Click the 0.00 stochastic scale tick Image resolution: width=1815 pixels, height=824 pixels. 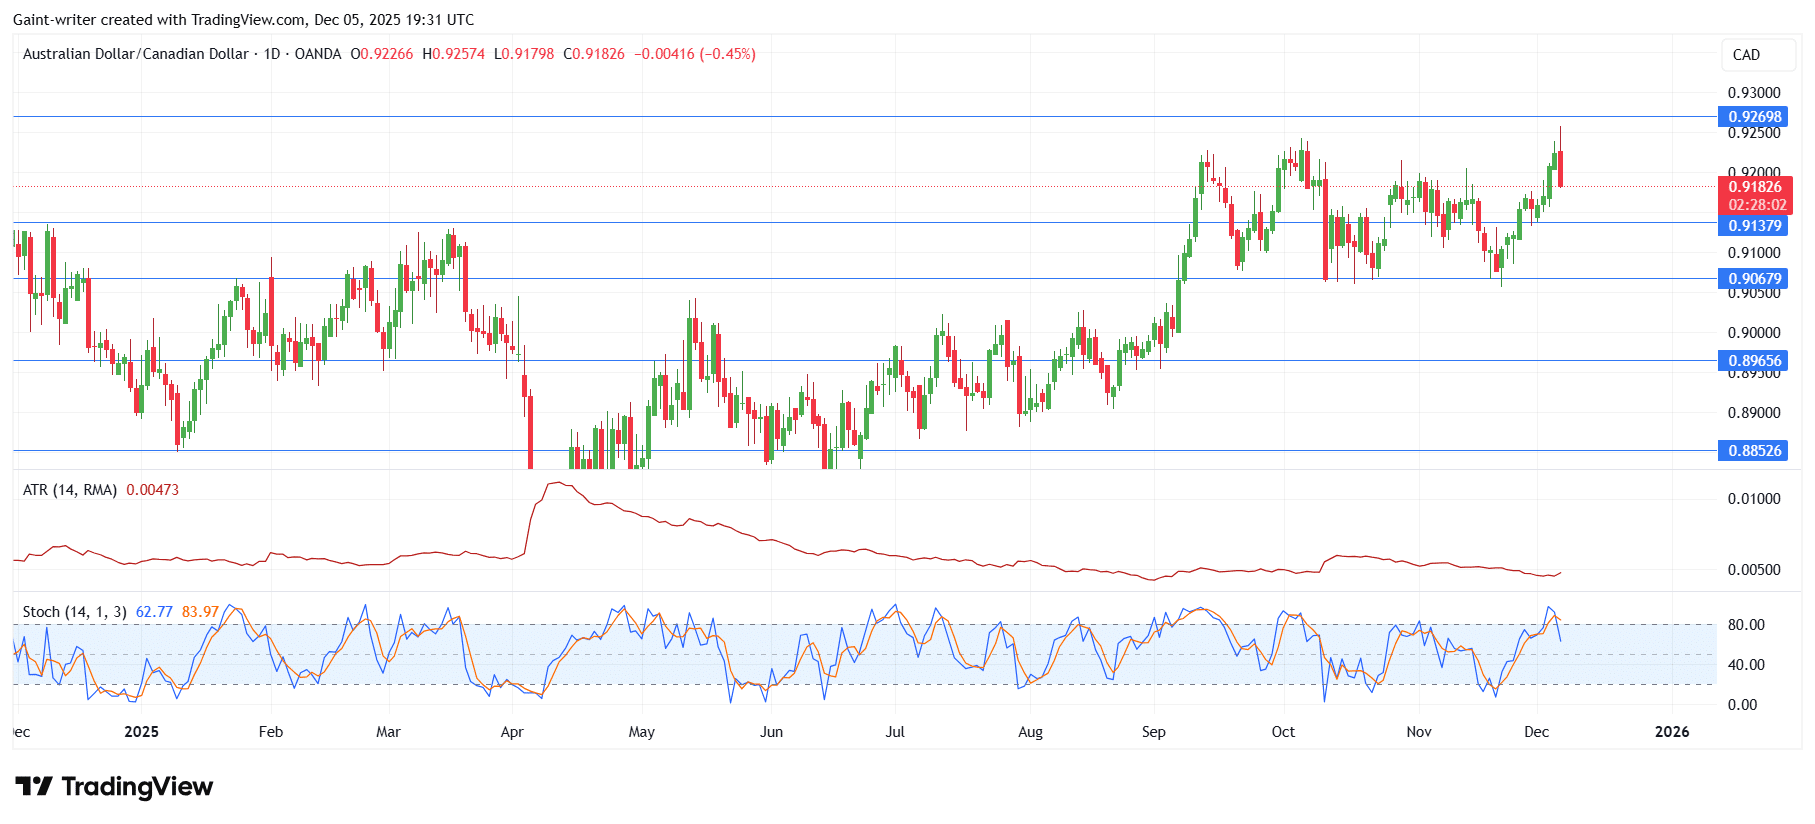[1742, 705]
